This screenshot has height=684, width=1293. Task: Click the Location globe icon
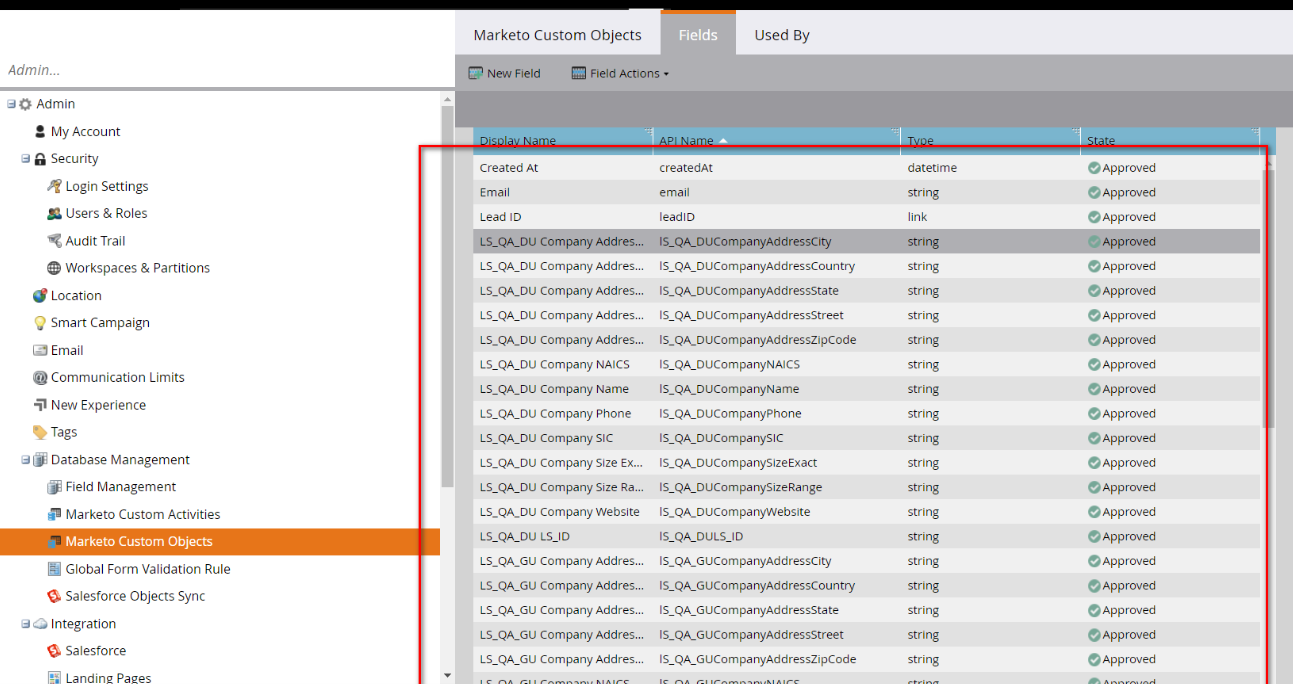tap(40, 295)
